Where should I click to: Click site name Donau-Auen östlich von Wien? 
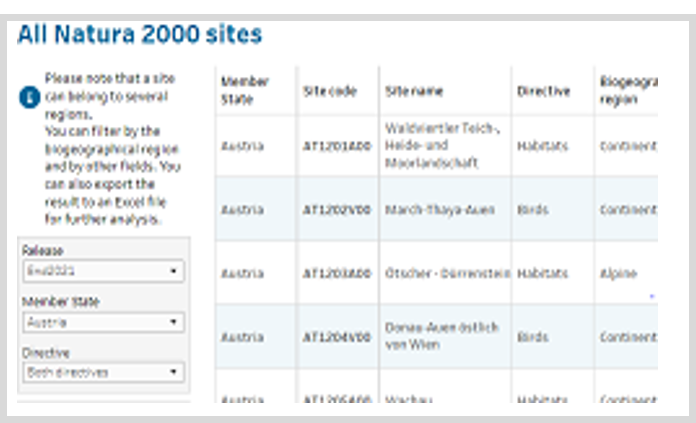pyautogui.click(x=442, y=336)
